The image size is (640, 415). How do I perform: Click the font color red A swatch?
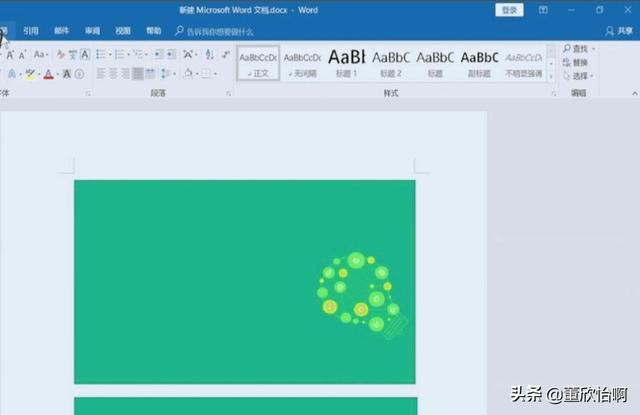click(x=50, y=74)
